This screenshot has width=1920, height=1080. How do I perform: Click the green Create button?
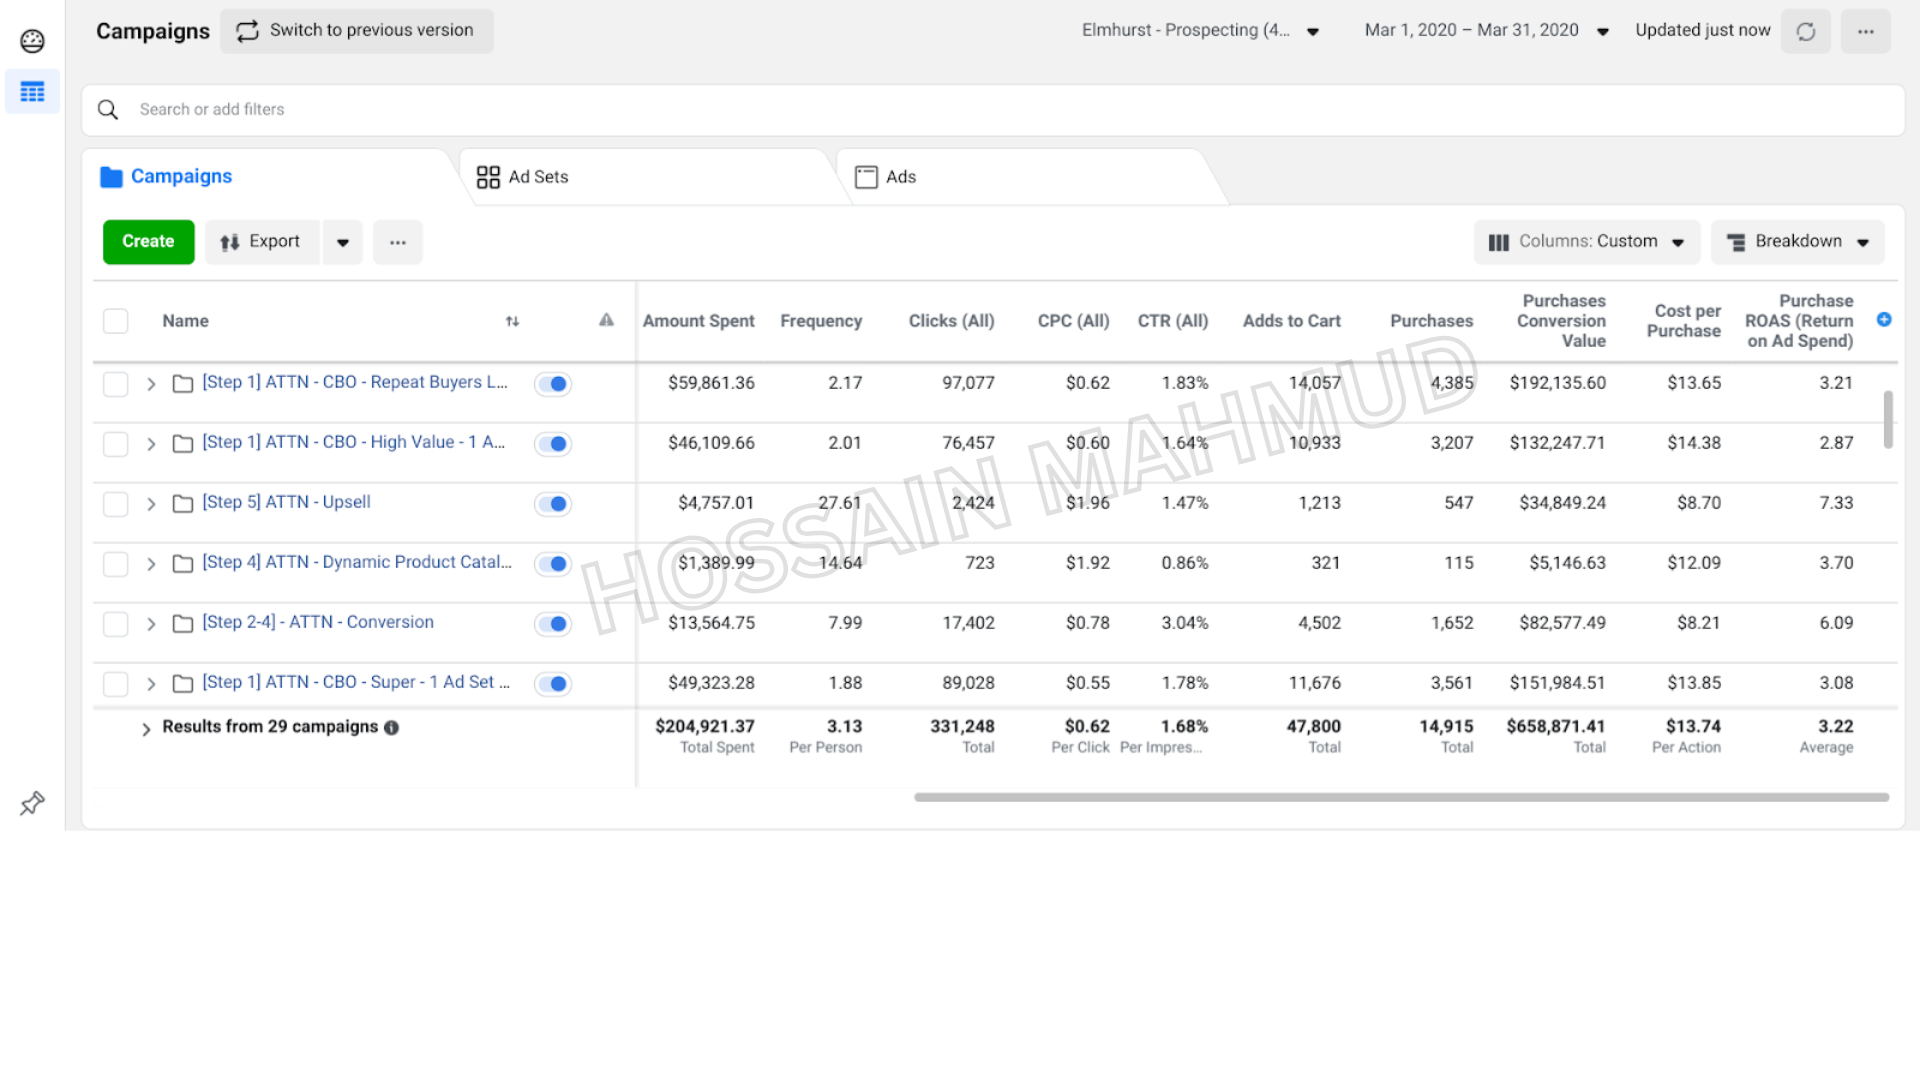148,242
